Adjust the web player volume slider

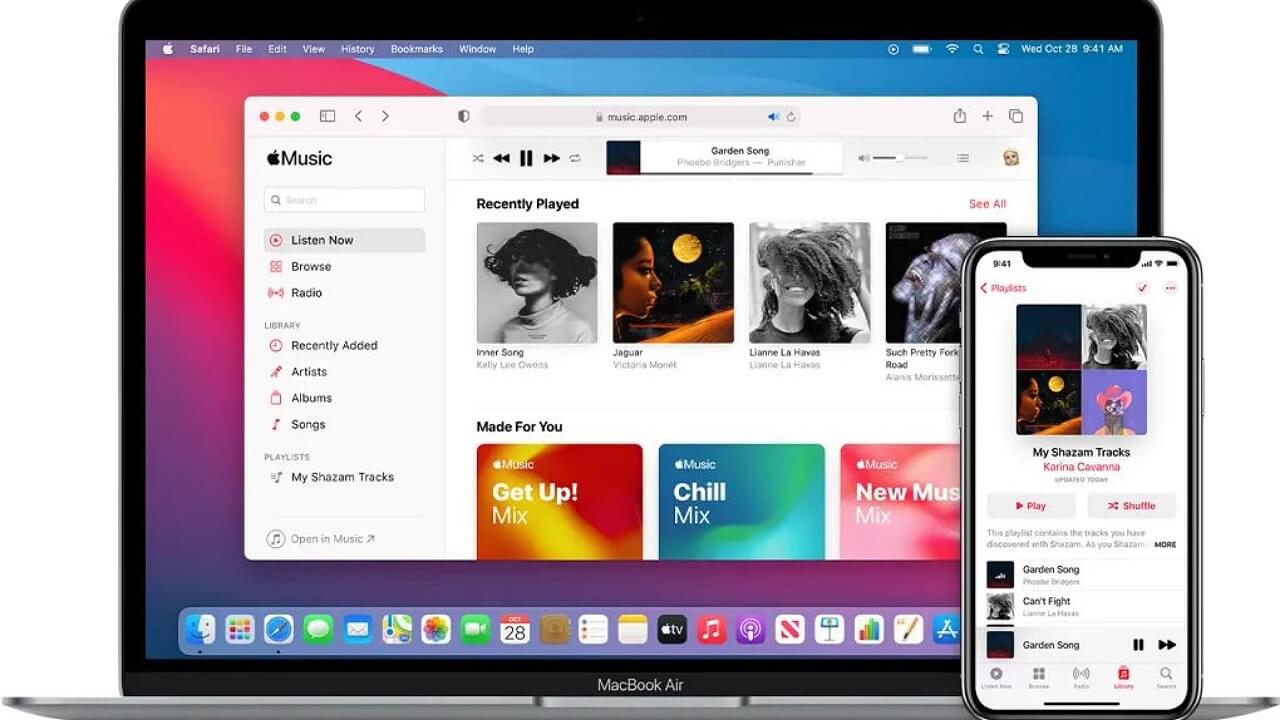[x=898, y=158]
